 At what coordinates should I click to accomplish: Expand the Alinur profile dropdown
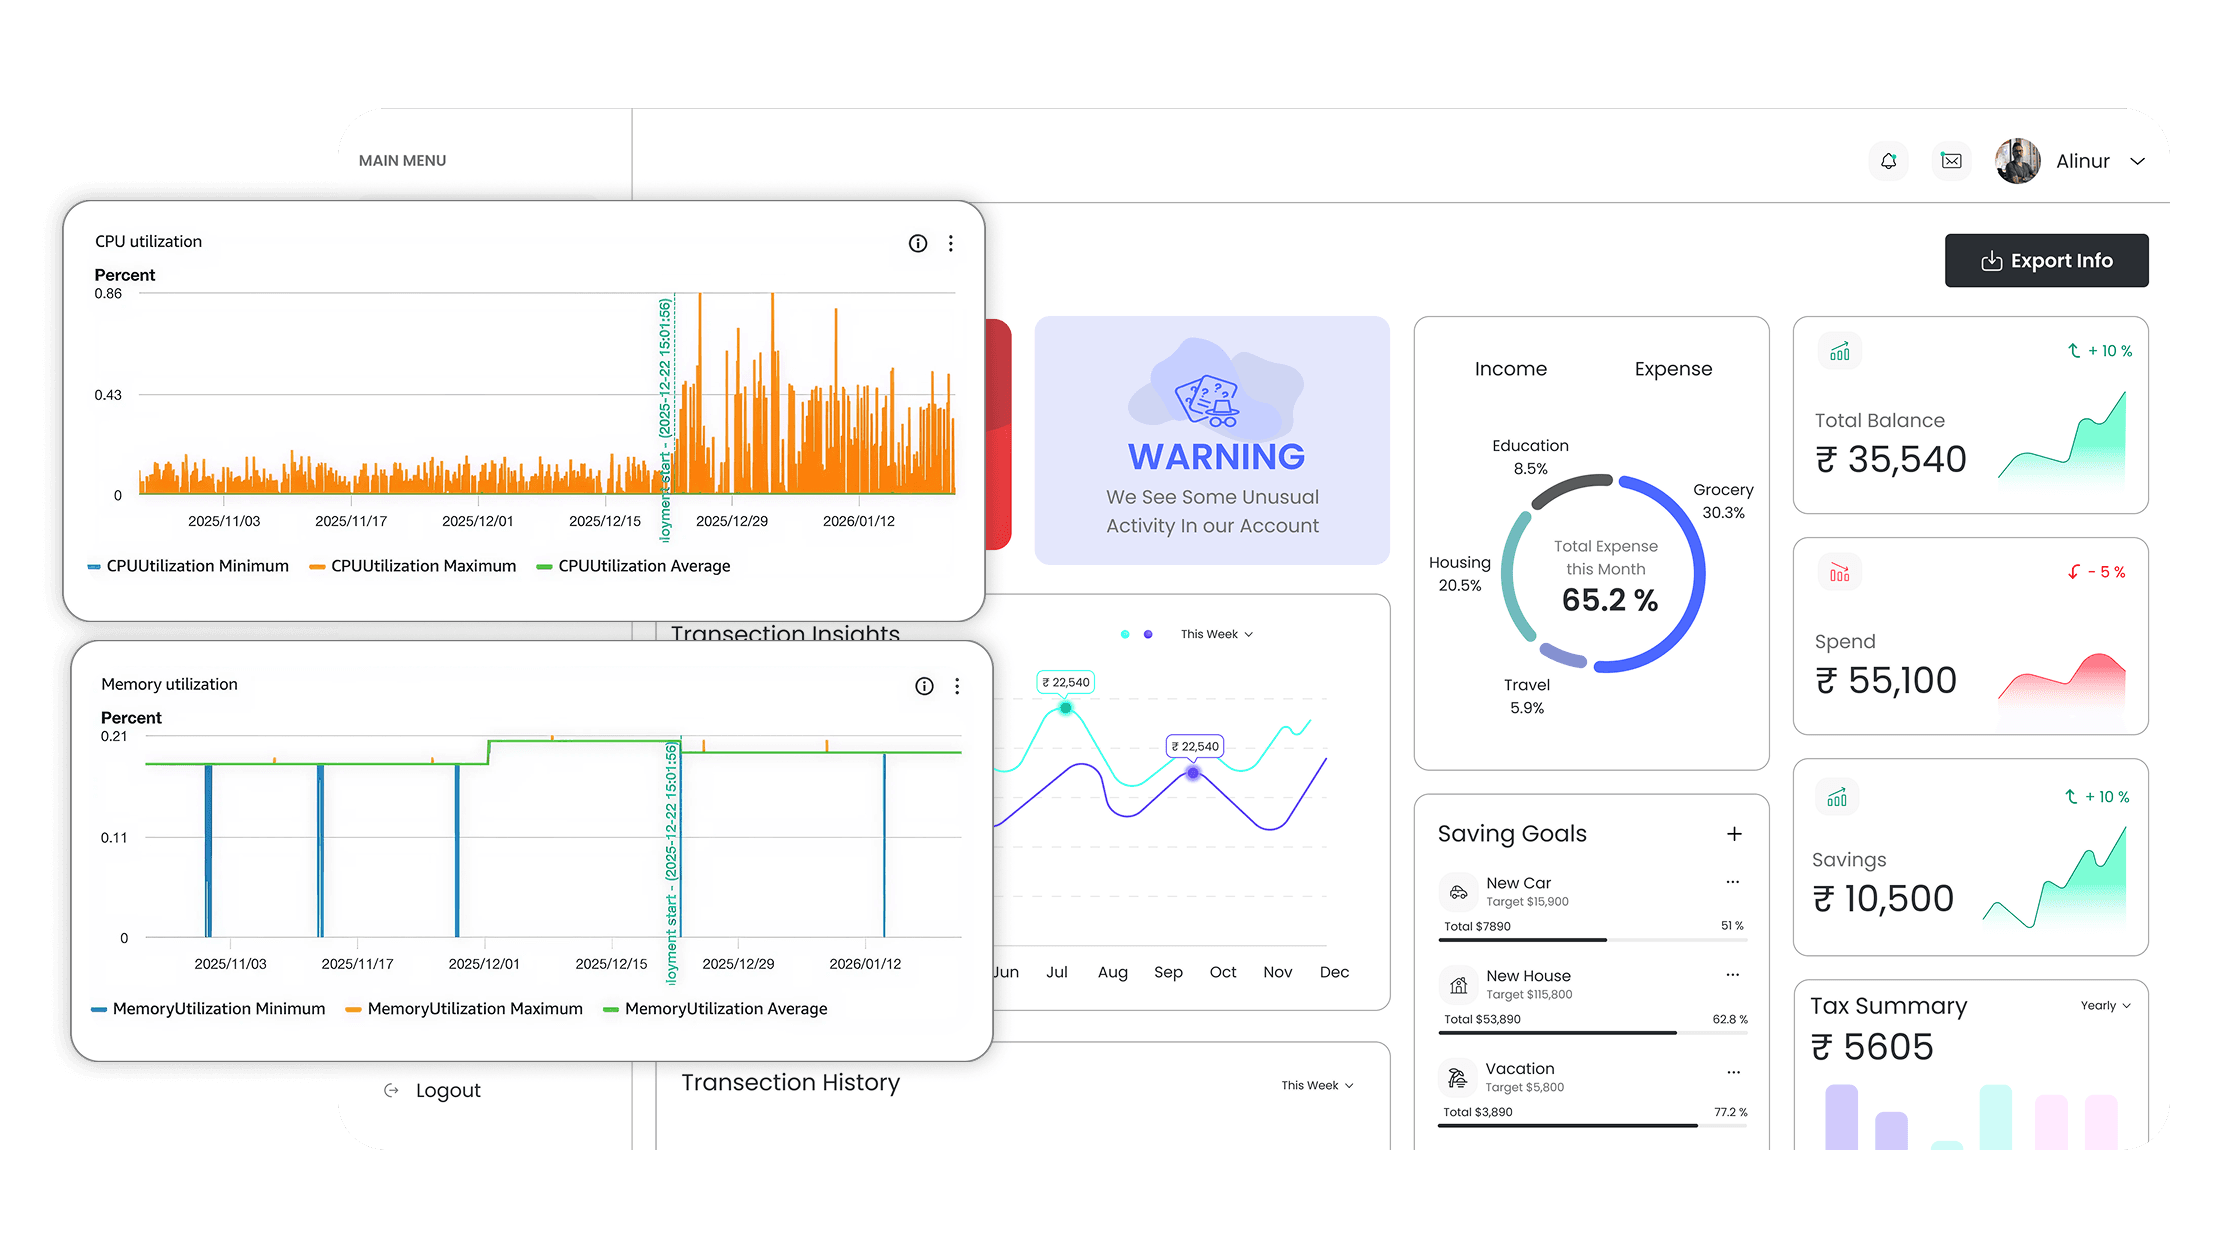click(2138, 161)
